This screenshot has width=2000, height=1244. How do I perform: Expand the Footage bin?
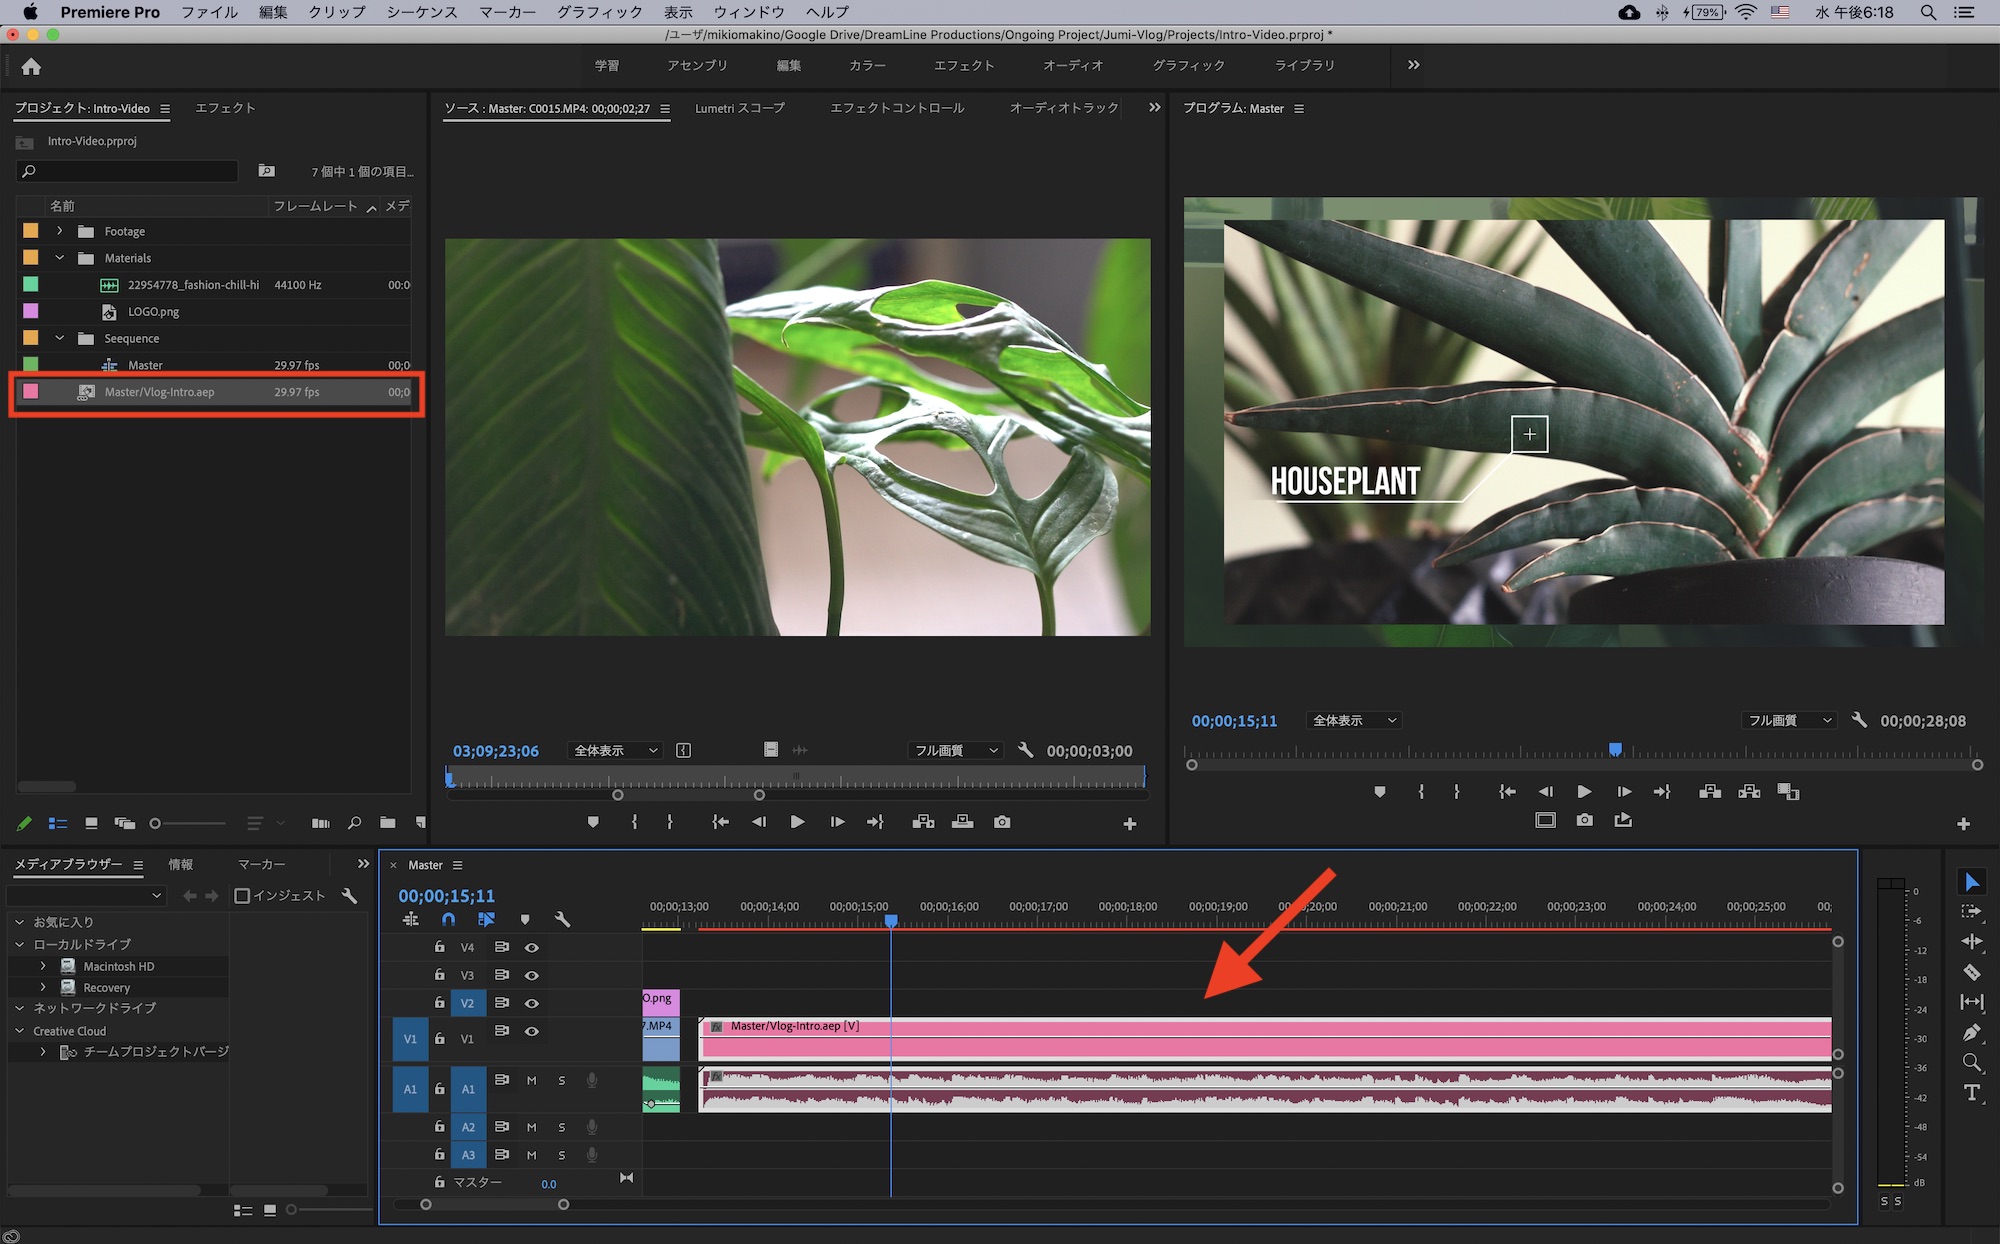(60, 231)
